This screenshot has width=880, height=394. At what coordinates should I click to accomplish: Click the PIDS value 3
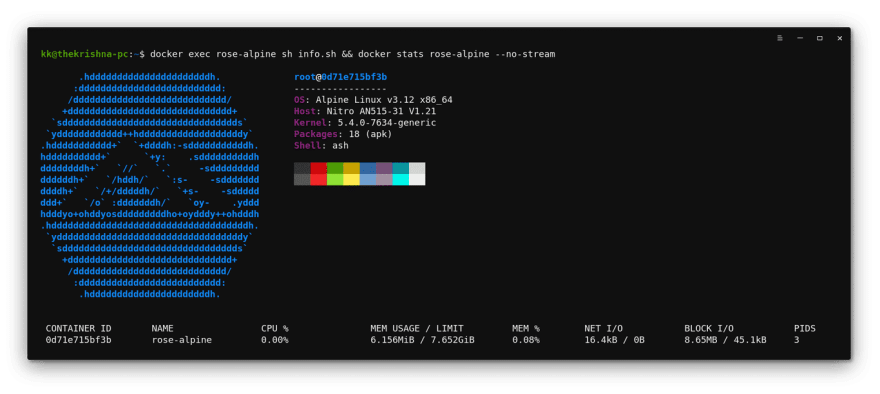pos(796,340)
